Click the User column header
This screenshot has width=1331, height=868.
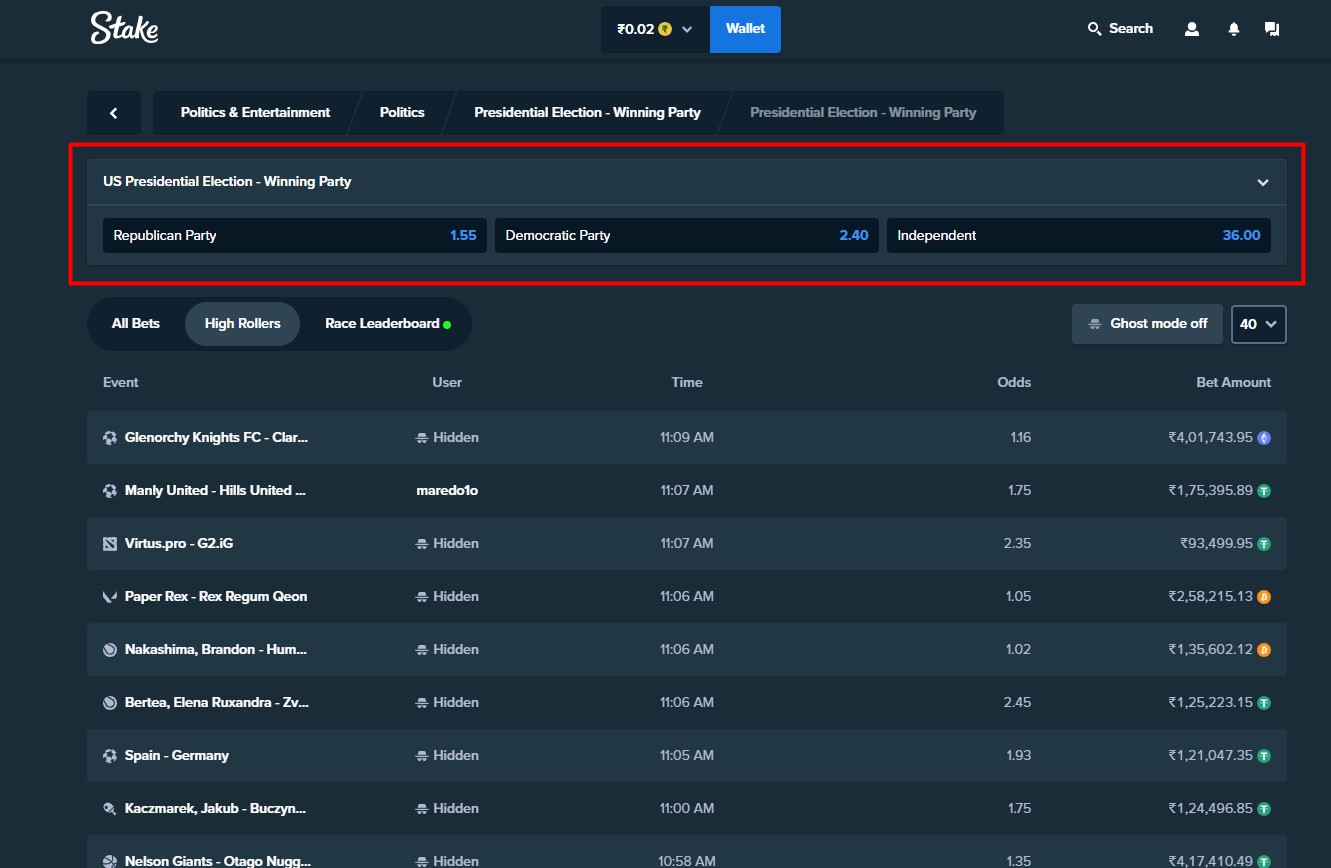447,382
